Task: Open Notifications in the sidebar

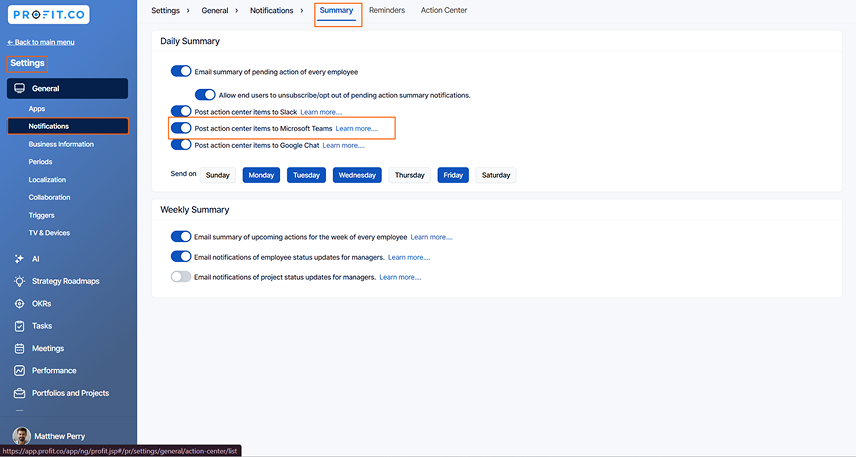Action: [68, 126]
